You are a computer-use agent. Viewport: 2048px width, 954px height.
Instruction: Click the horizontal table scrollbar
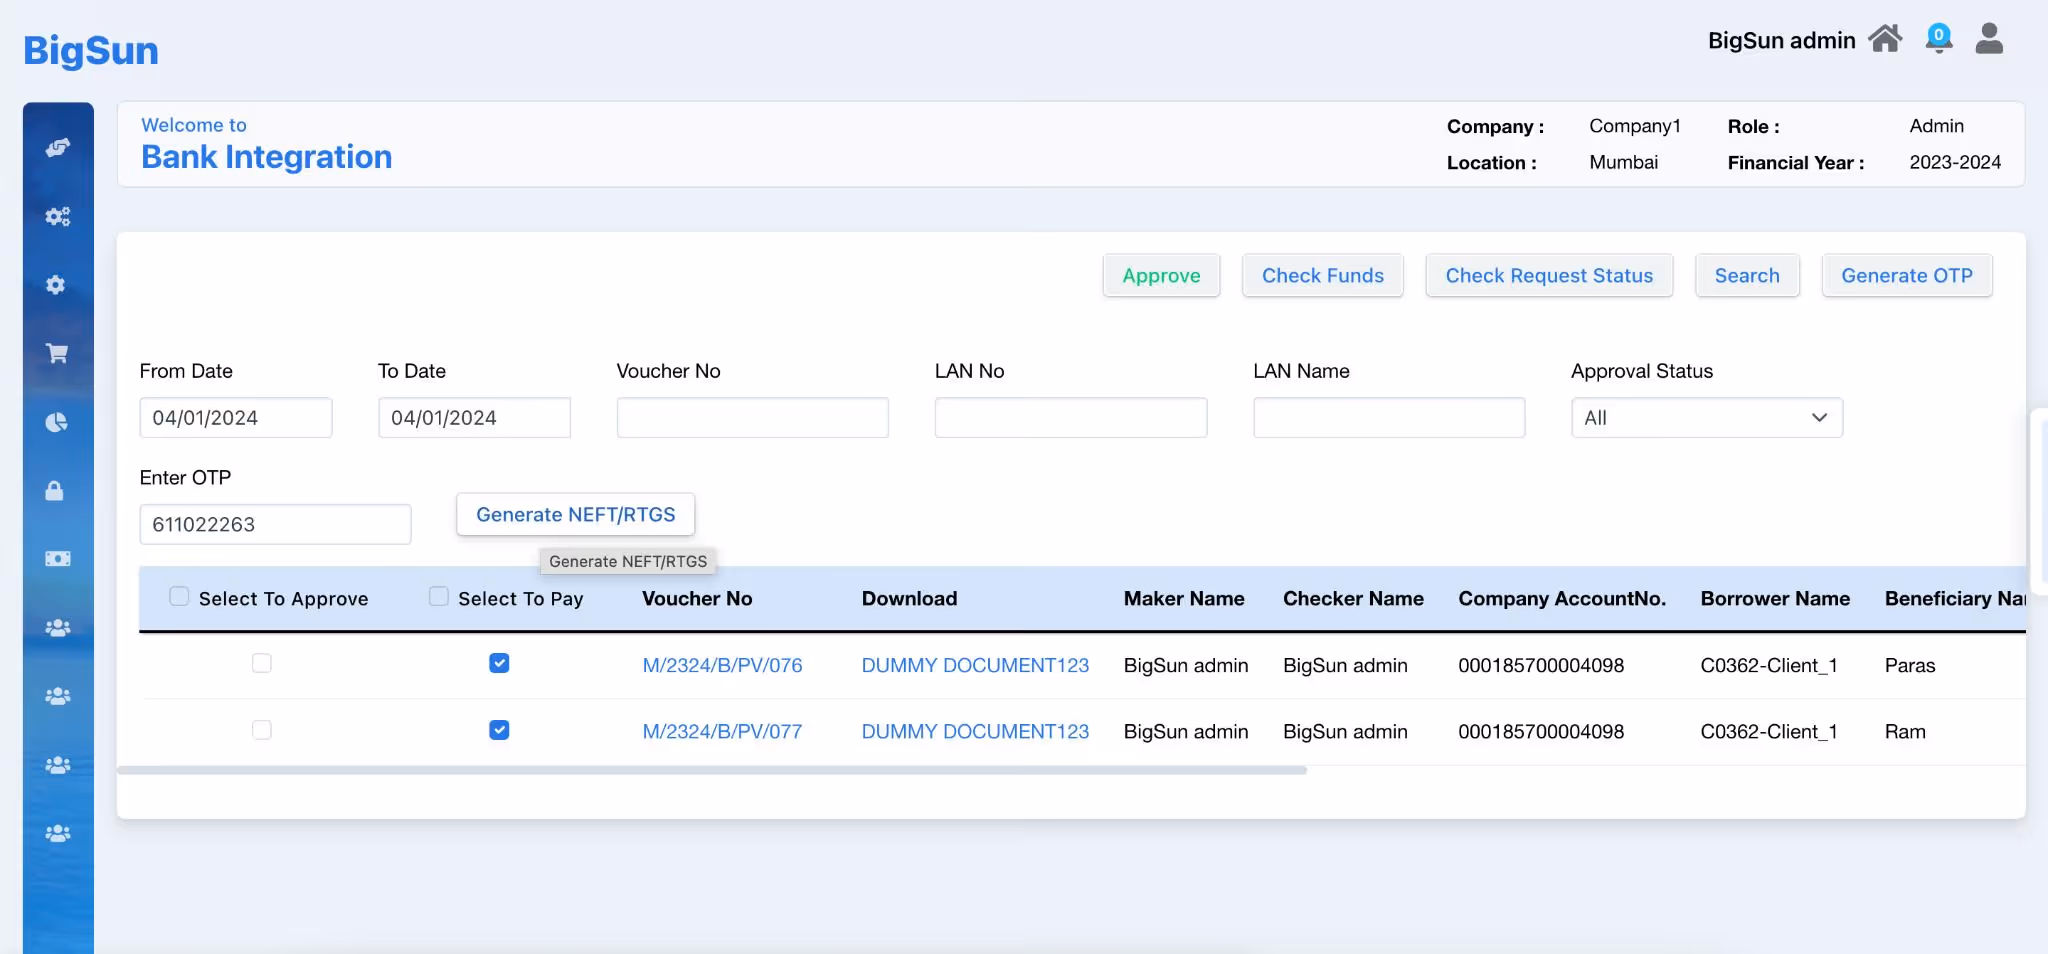click(x=712, y=771)
